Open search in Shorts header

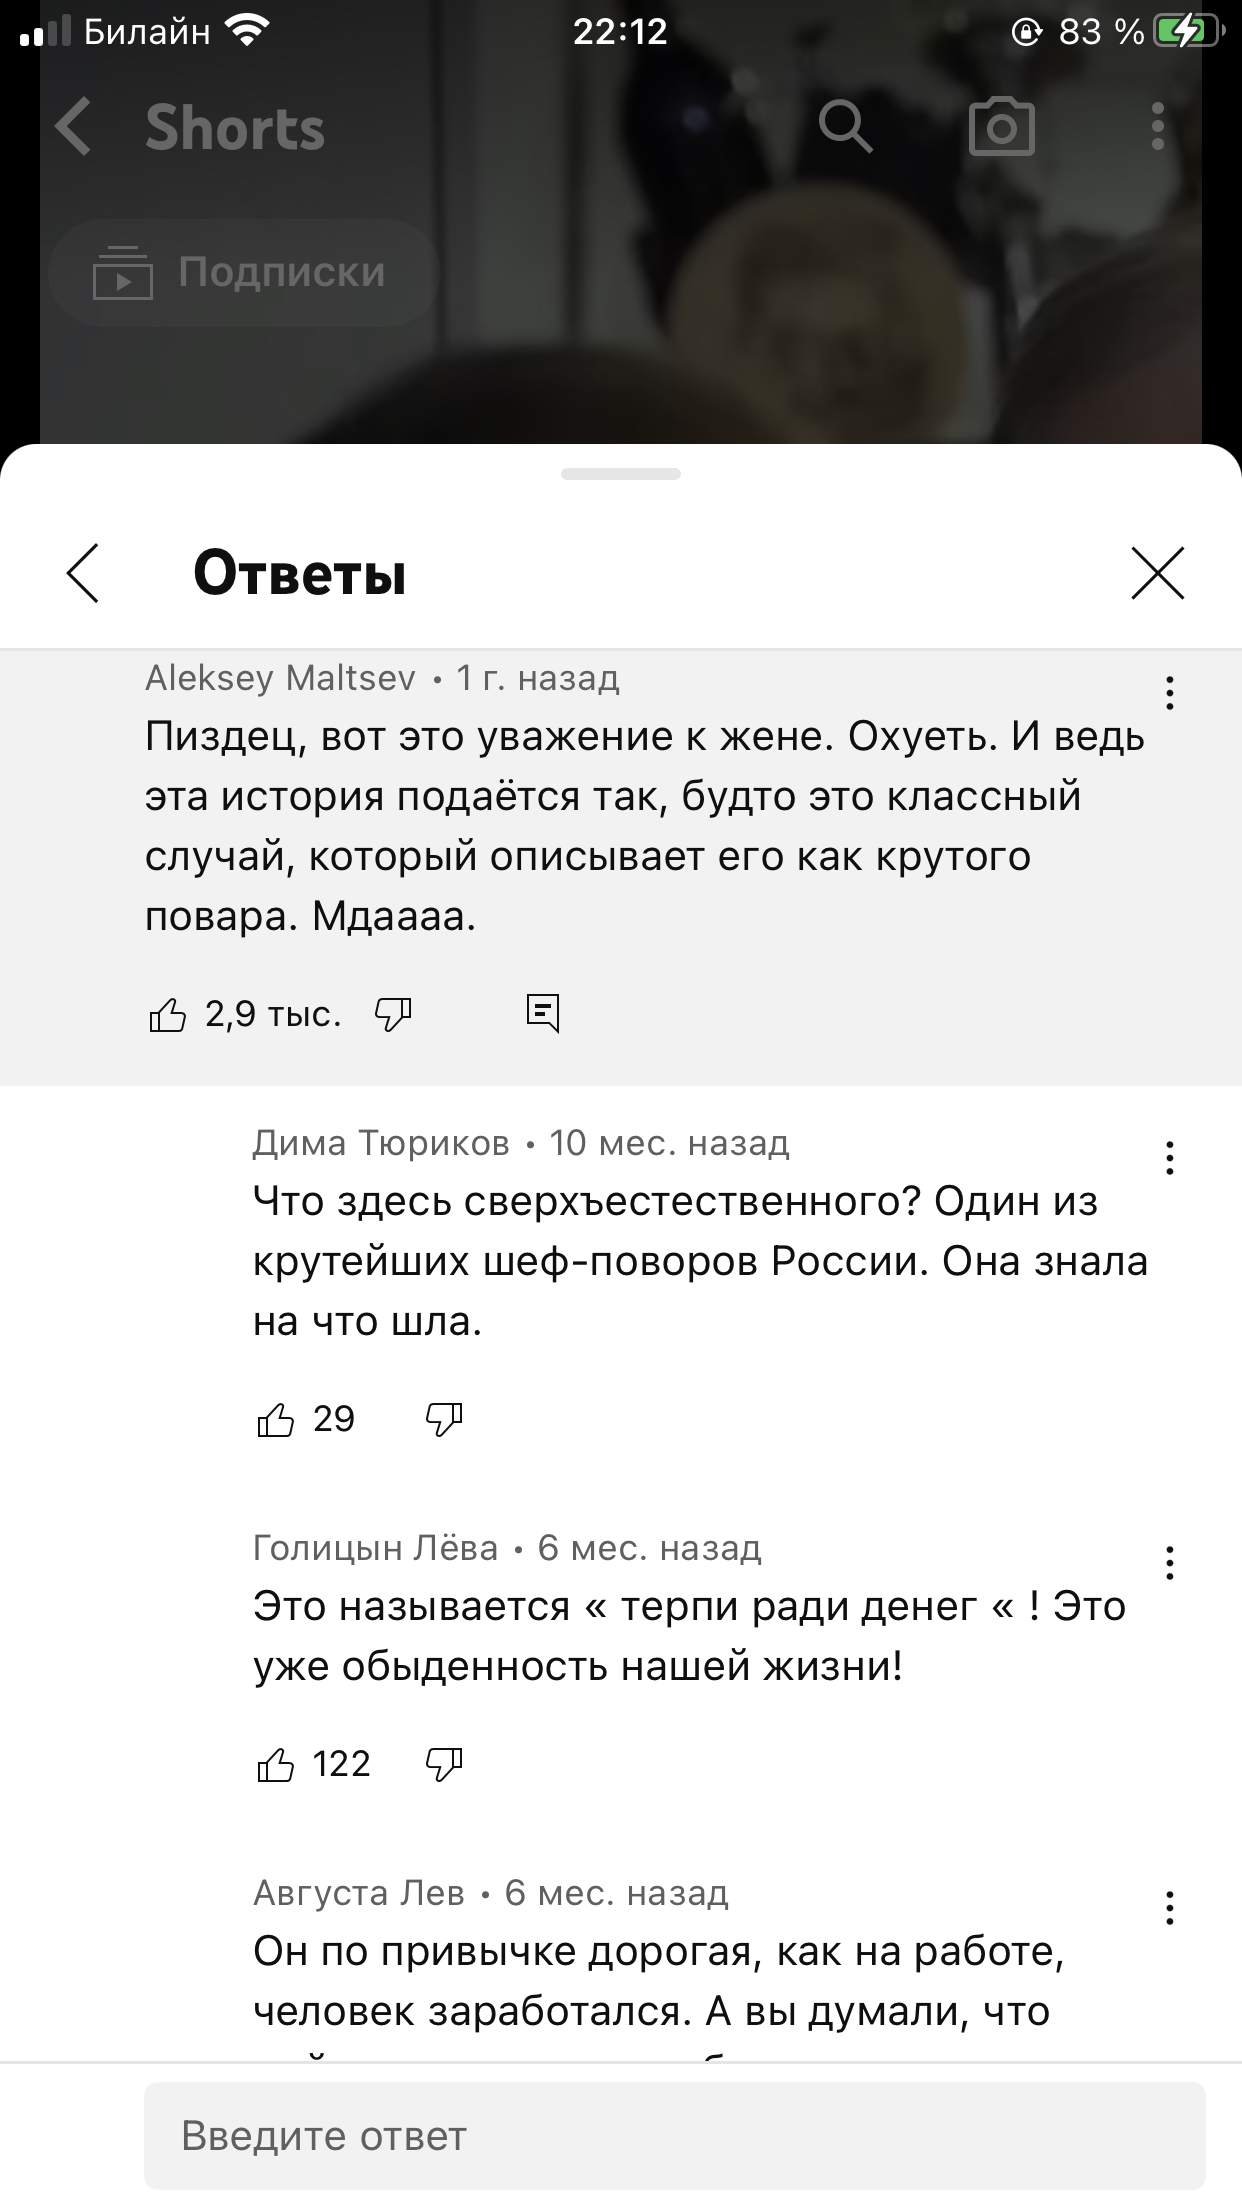click(x=845, y=127)
